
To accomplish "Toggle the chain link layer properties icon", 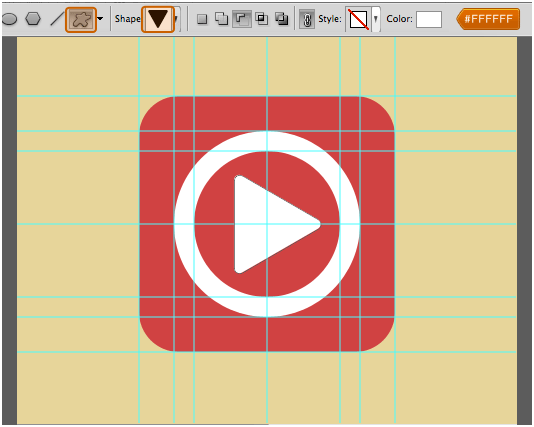I will (307, 19).
